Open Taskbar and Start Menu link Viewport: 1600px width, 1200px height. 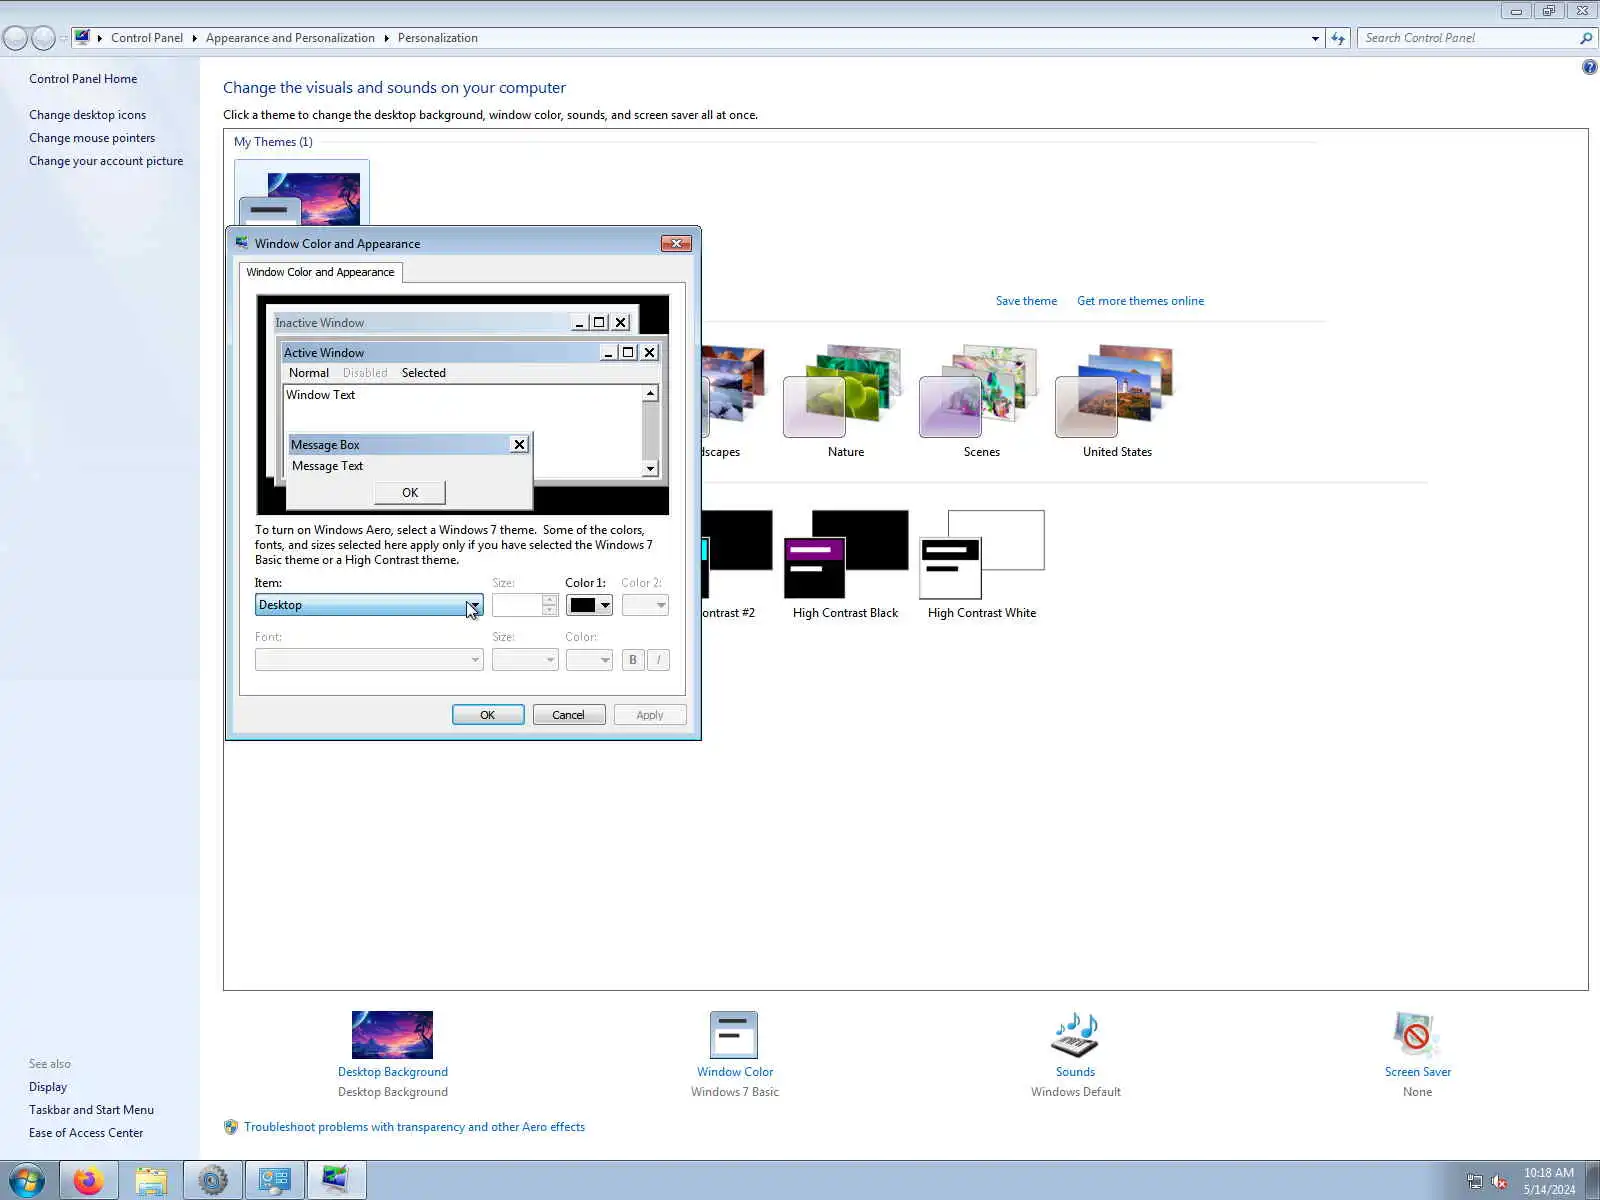point(91,1110)
